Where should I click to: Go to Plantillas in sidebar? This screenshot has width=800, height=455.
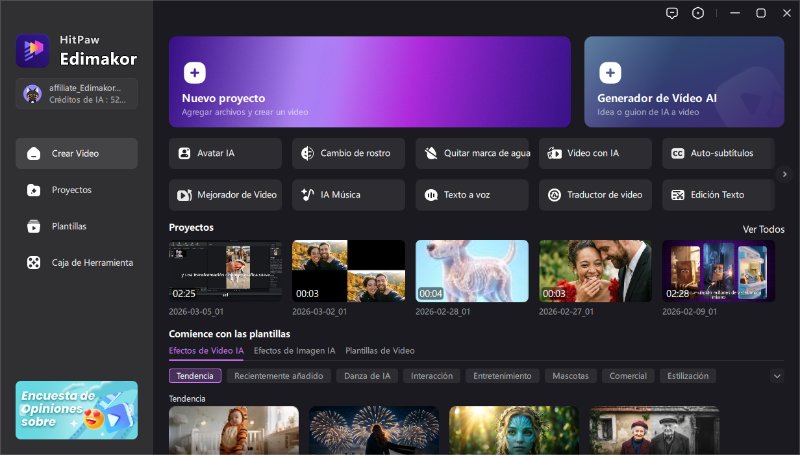click(x=77, y=226)
